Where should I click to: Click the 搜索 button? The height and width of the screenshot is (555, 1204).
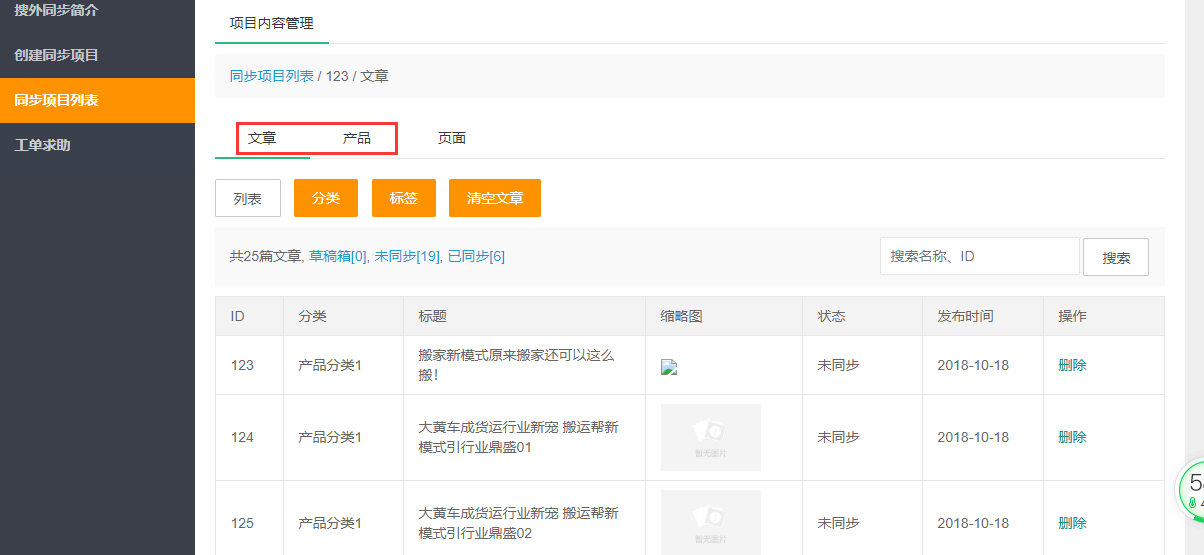click(x=1116, y=257)
